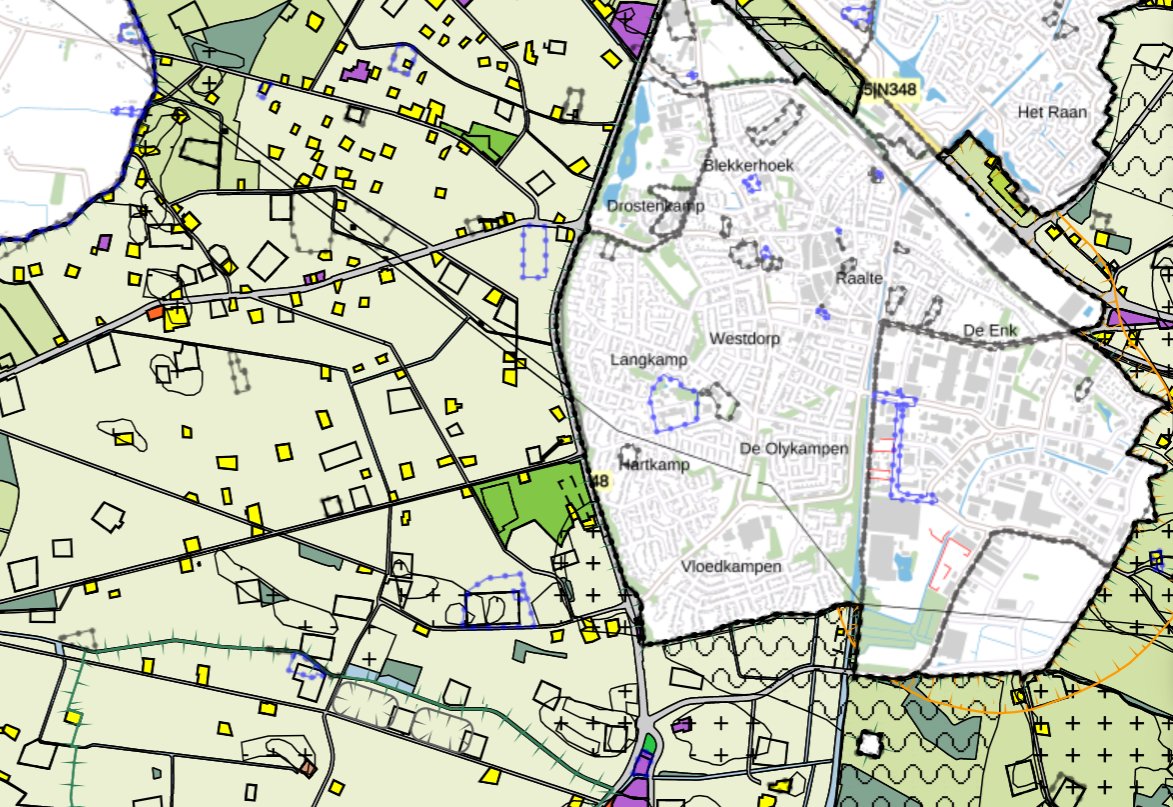
Task: Select the orange parcel on the western road
Action: pos(155,312)
